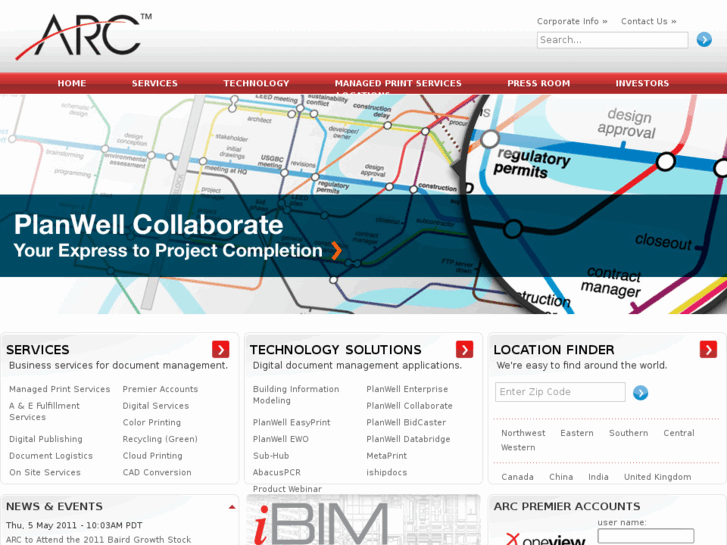This screenshot has height=545, width=727.
Task: Open PlanWell EWO link
Action: tap(281, 439)
